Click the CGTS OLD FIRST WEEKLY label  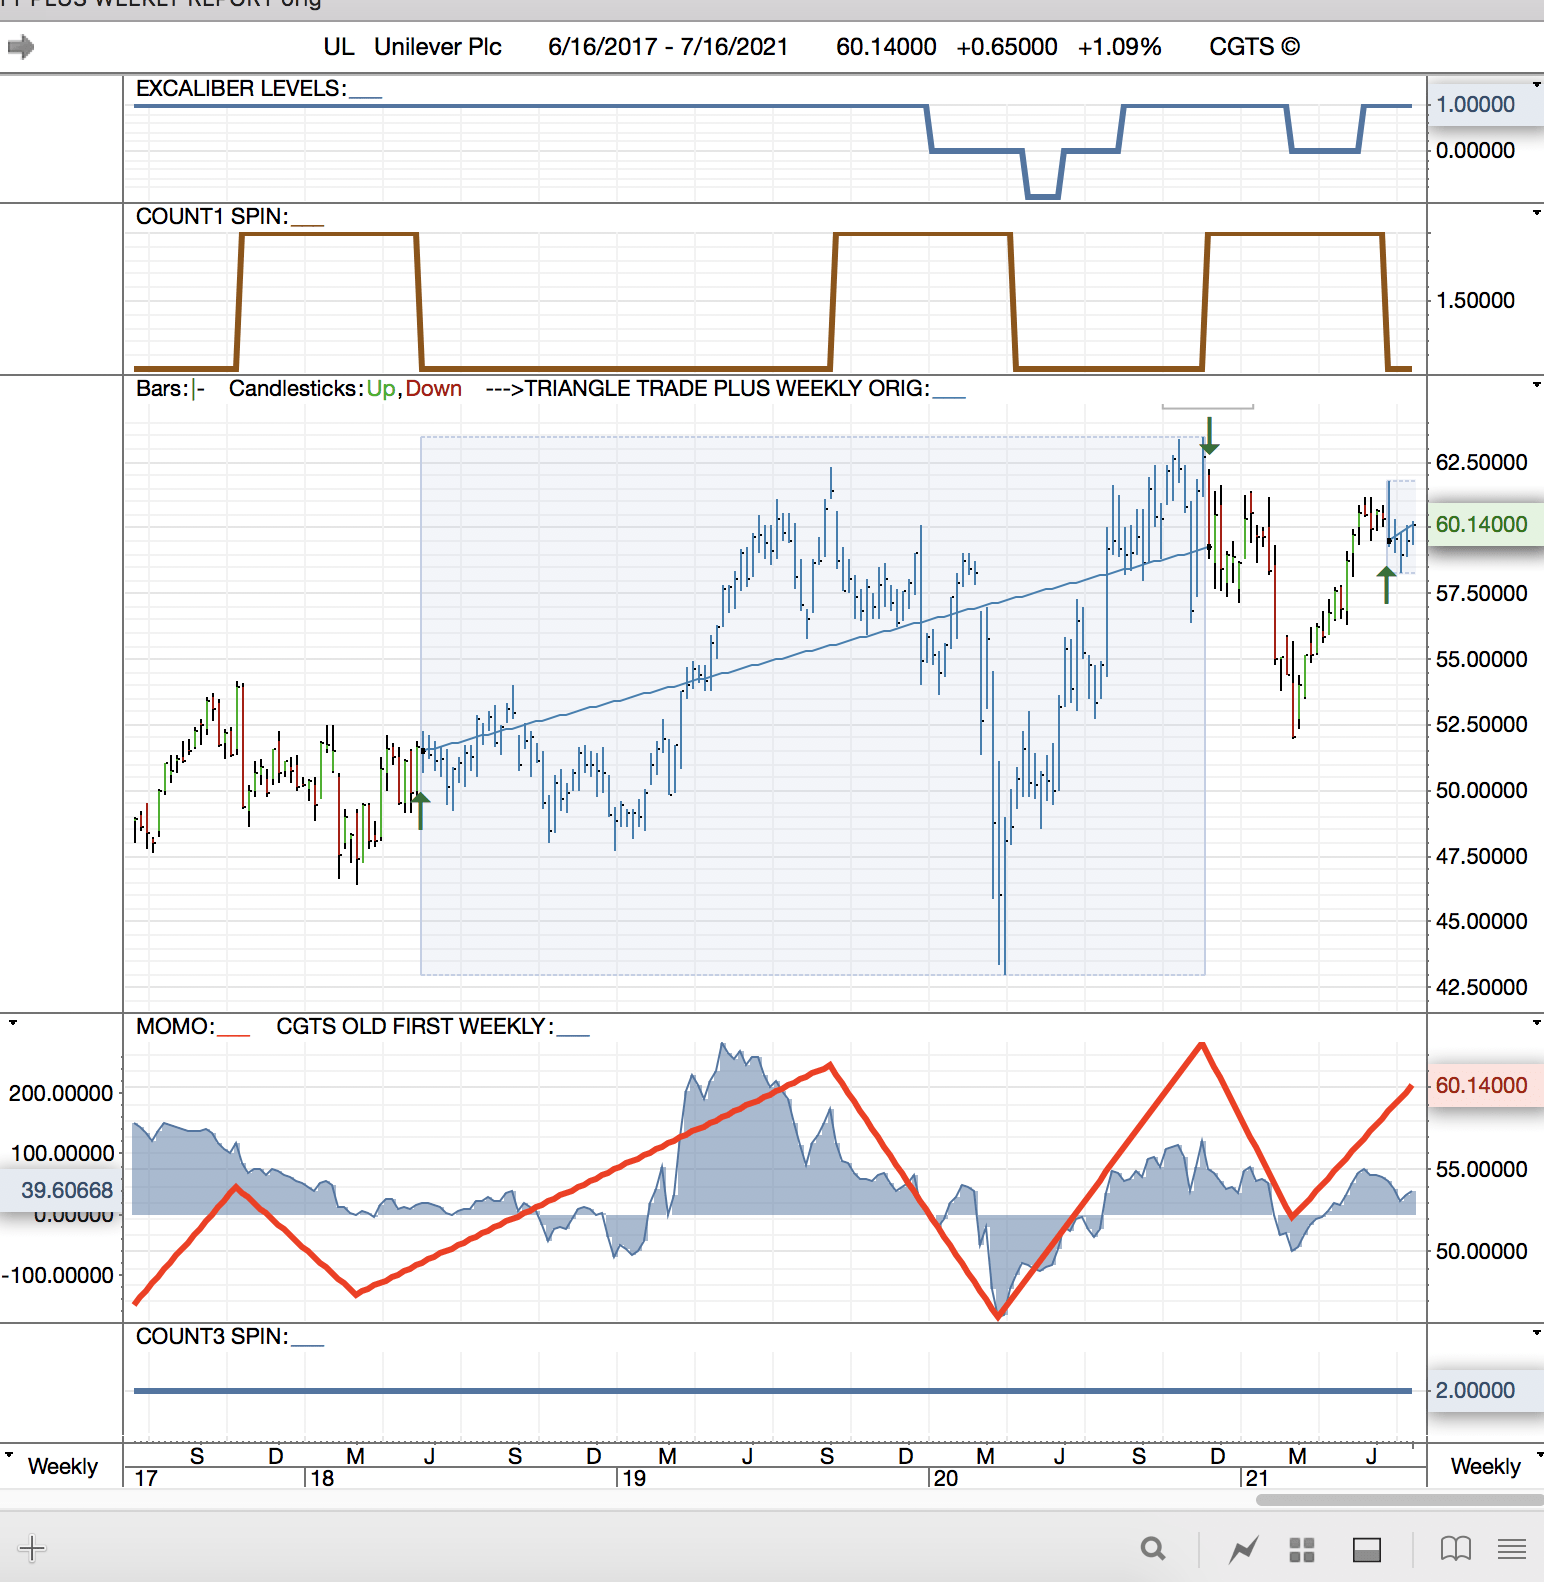(x=415, y=1026)
